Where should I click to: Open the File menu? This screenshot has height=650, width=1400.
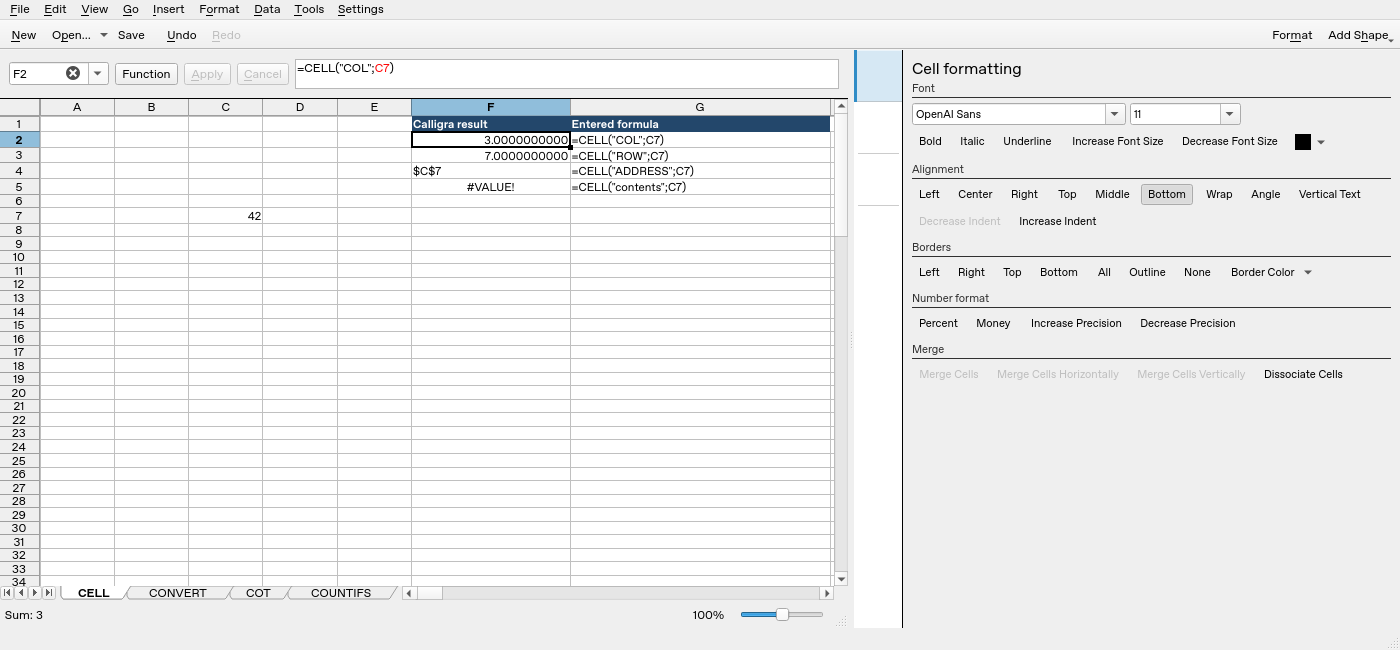[x=19, y=9]
